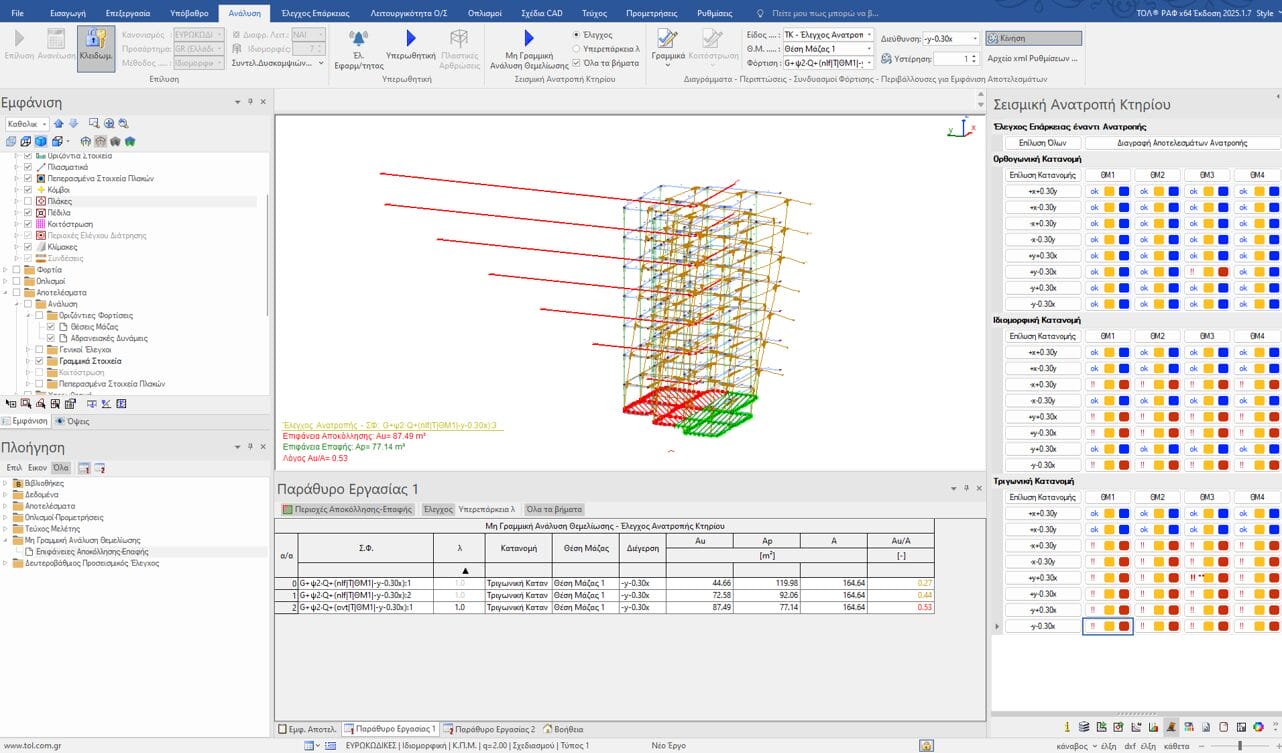Click the Κίνηση animation button

1033,39
